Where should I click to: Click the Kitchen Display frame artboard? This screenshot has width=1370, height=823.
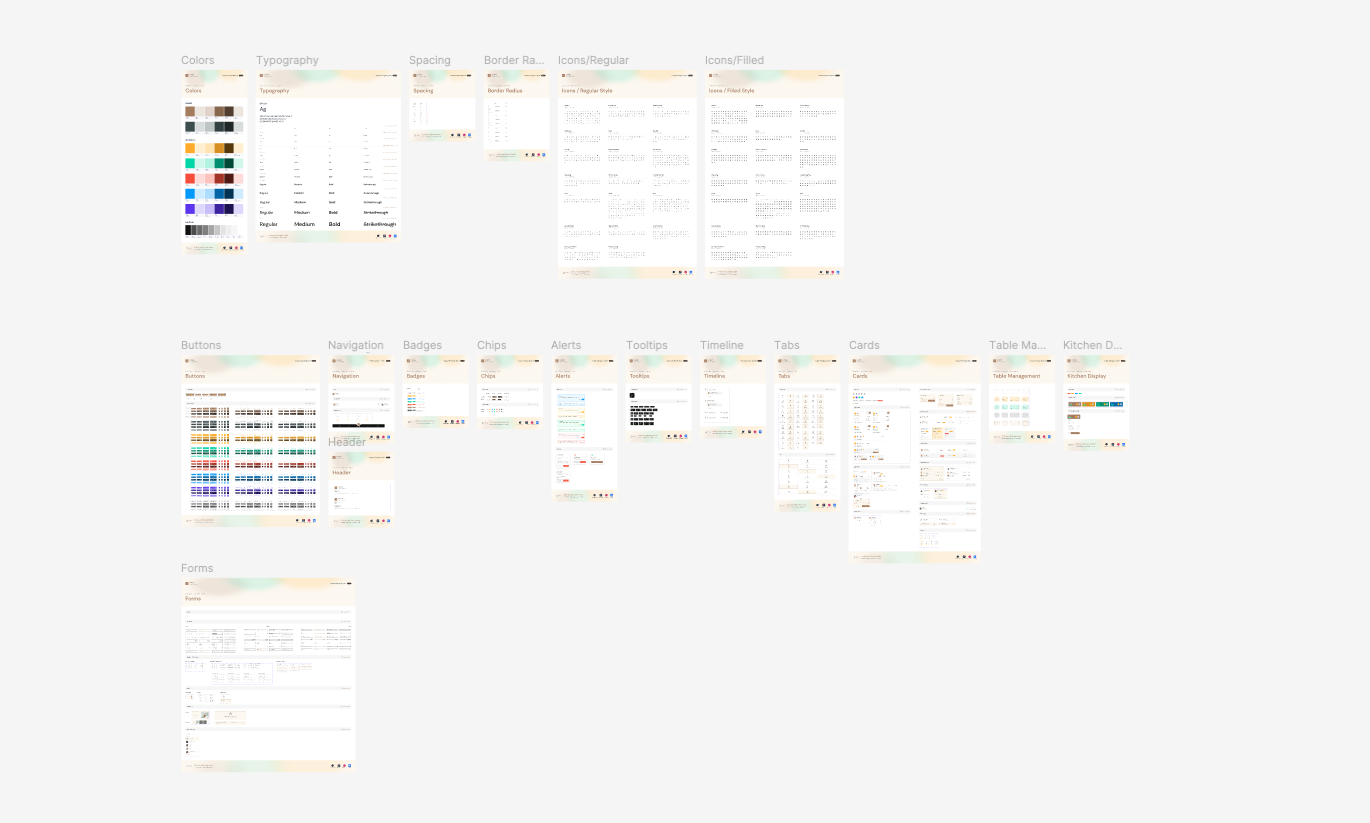1096,403
